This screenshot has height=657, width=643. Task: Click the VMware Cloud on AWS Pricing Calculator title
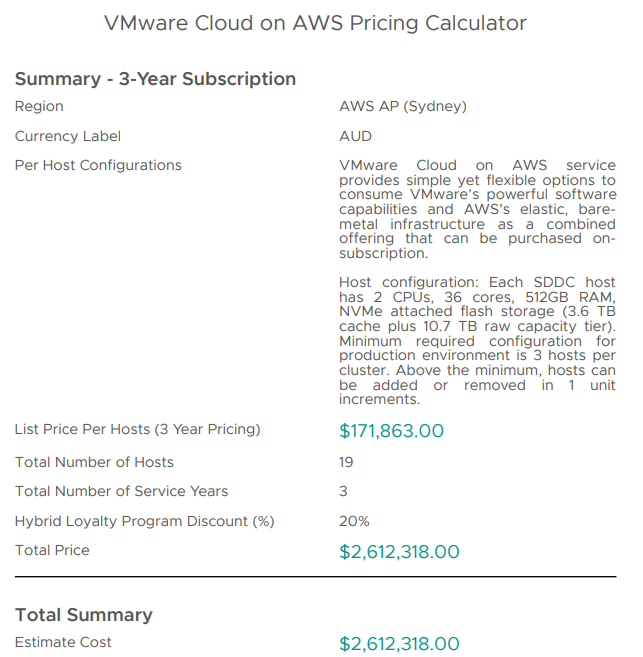pos(315,23)
